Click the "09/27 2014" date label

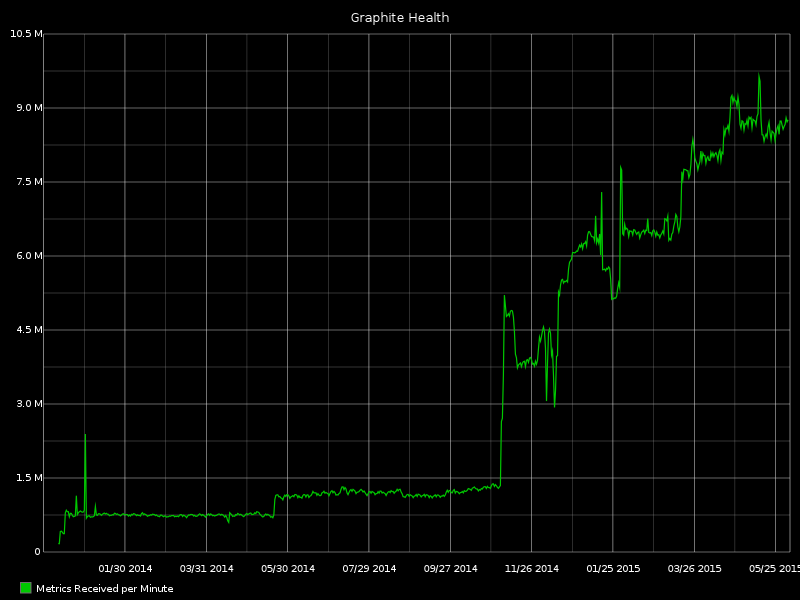[451, 568]
